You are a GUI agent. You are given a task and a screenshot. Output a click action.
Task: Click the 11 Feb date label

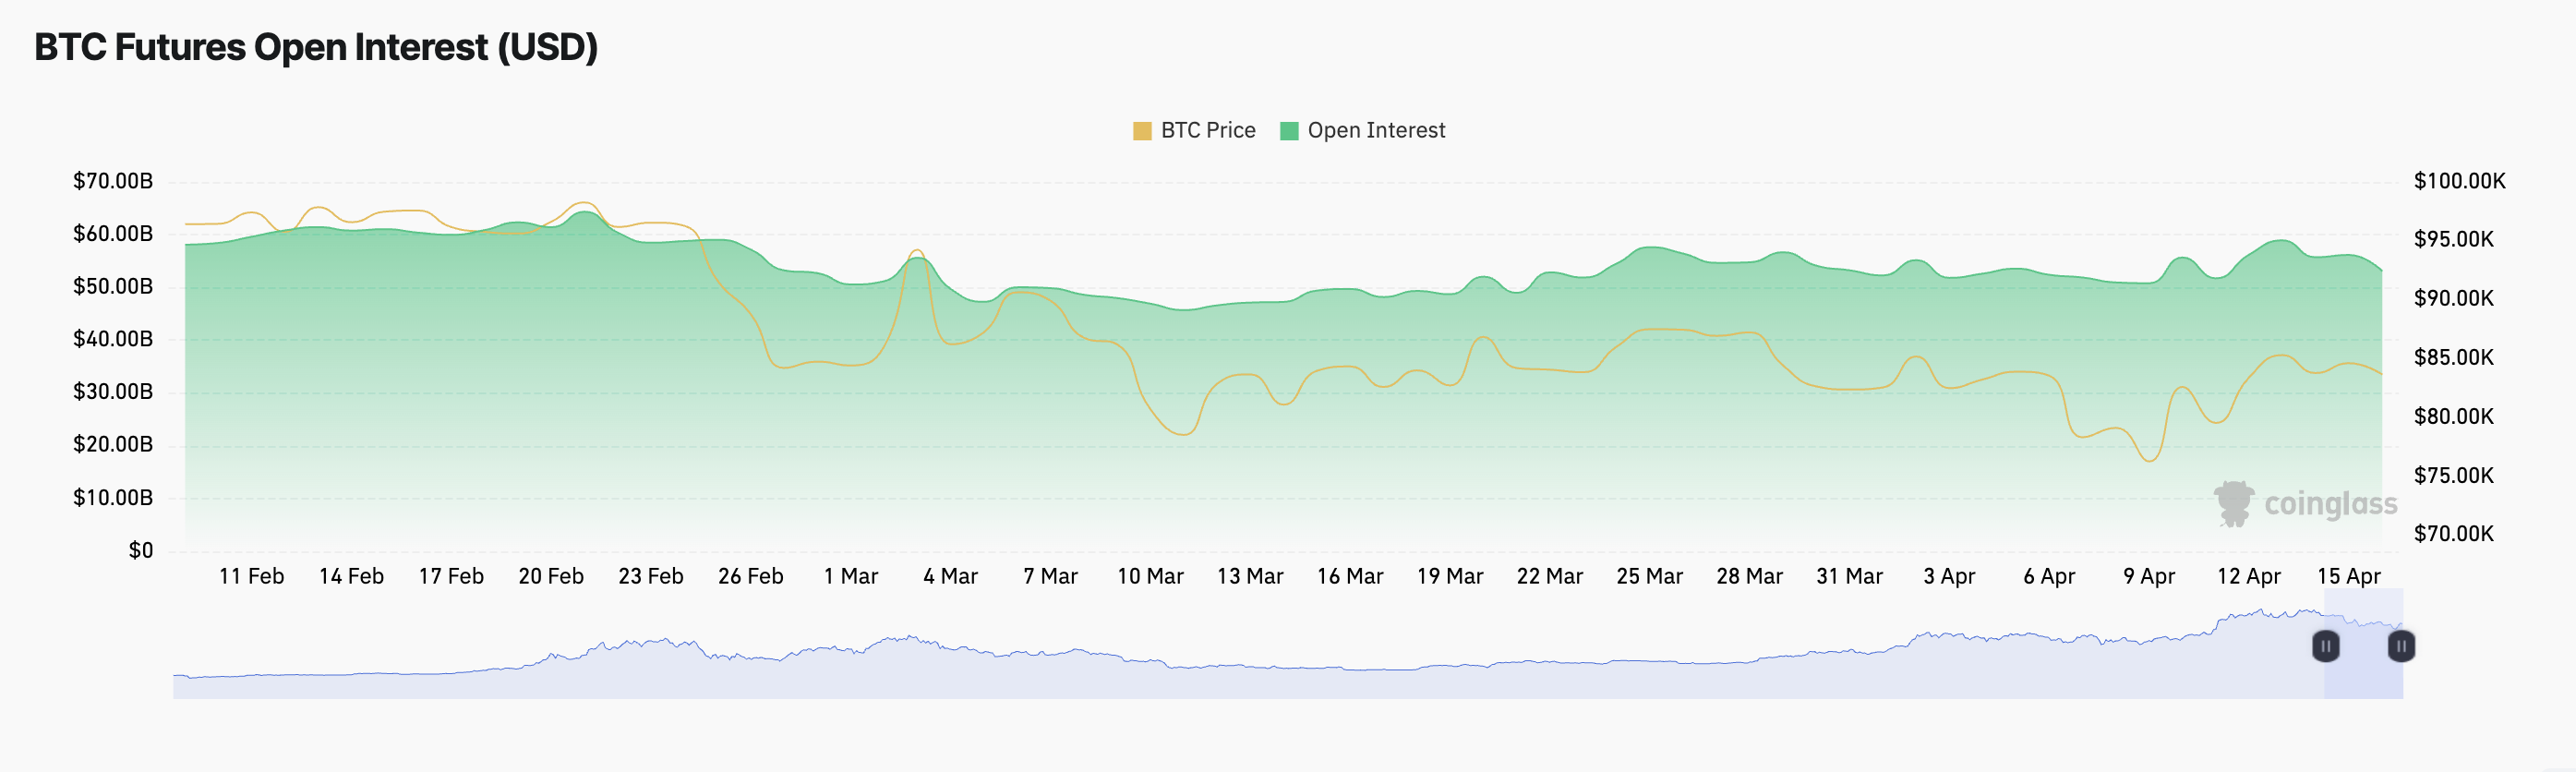pyautogui.click(x=251, y=577)
